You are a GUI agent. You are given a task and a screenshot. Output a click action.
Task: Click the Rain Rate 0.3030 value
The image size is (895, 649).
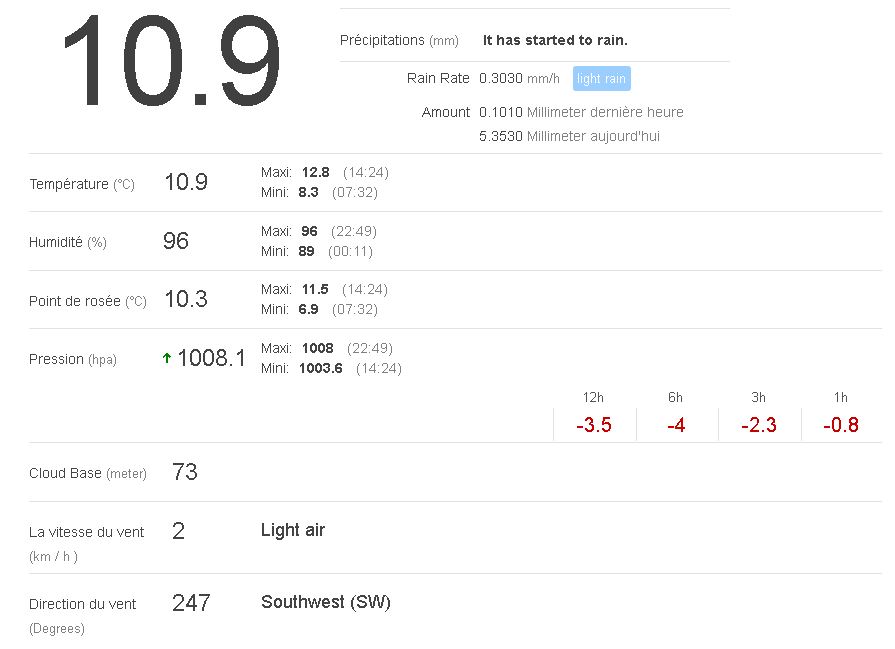[x=501, y=78]
